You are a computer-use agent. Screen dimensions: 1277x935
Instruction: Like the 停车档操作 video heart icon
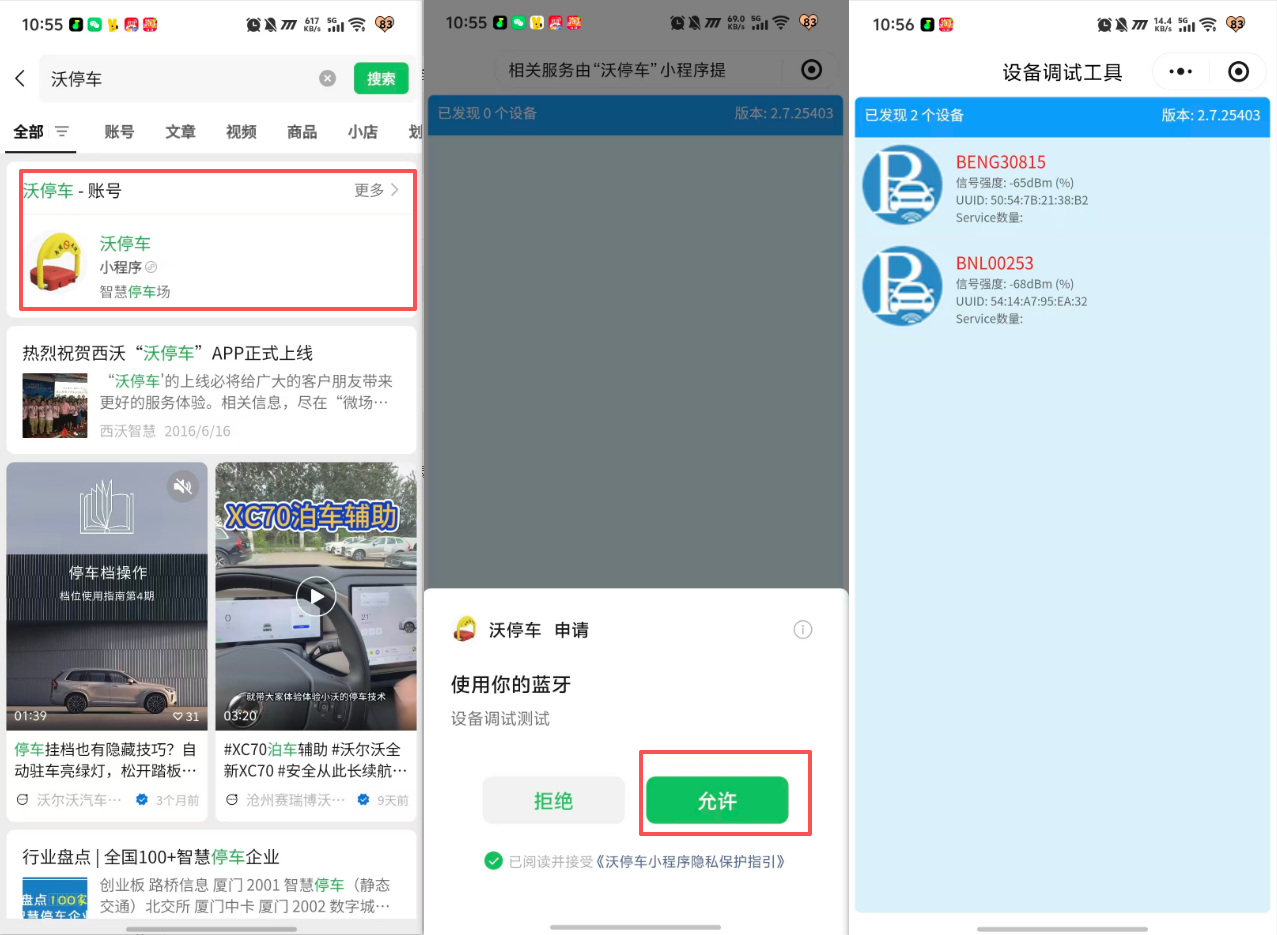pyautogui.click(x=178, y=716)
